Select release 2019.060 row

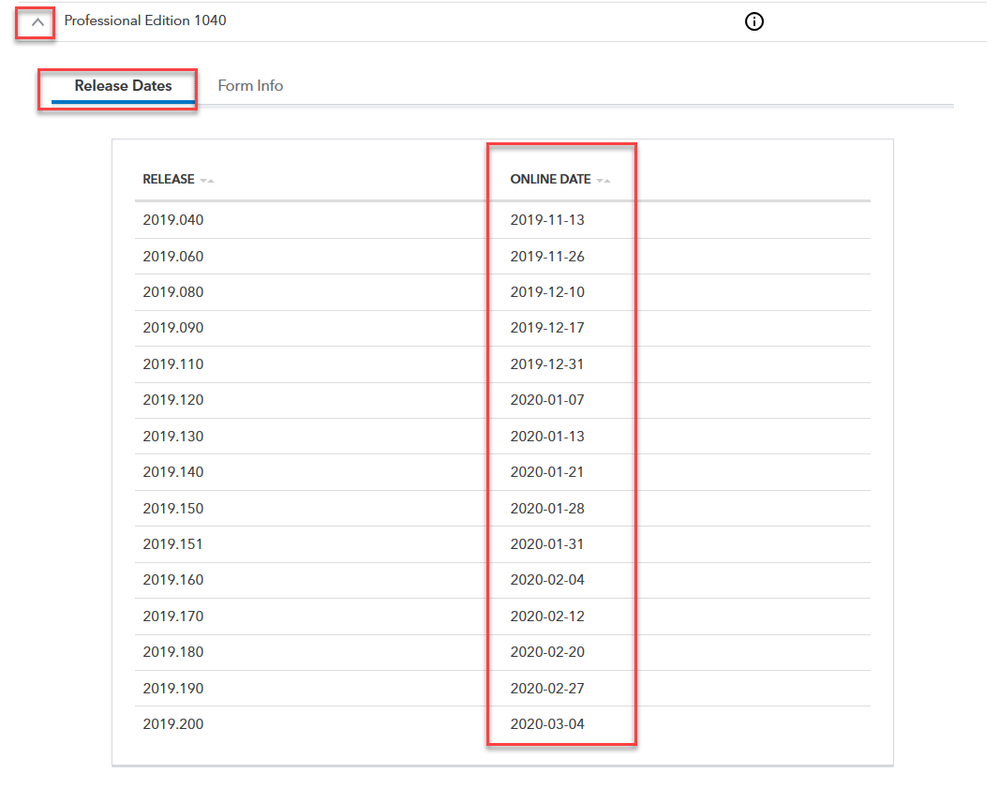(x=173, y=257)
